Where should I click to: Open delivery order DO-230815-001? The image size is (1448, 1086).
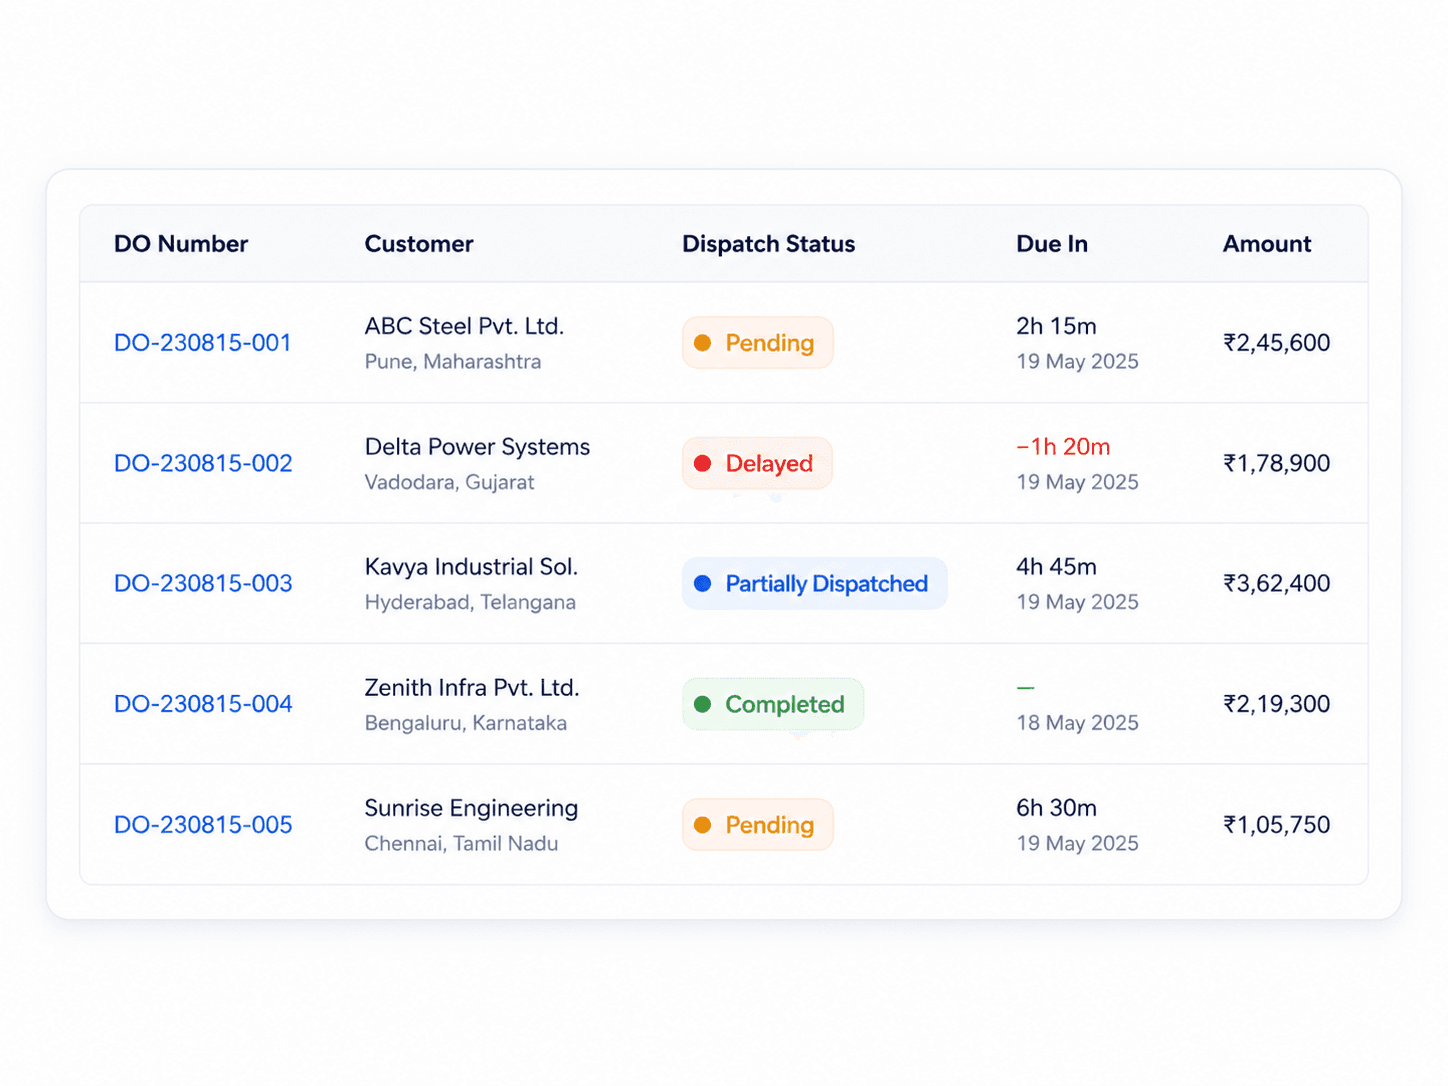tap(203, 343)
